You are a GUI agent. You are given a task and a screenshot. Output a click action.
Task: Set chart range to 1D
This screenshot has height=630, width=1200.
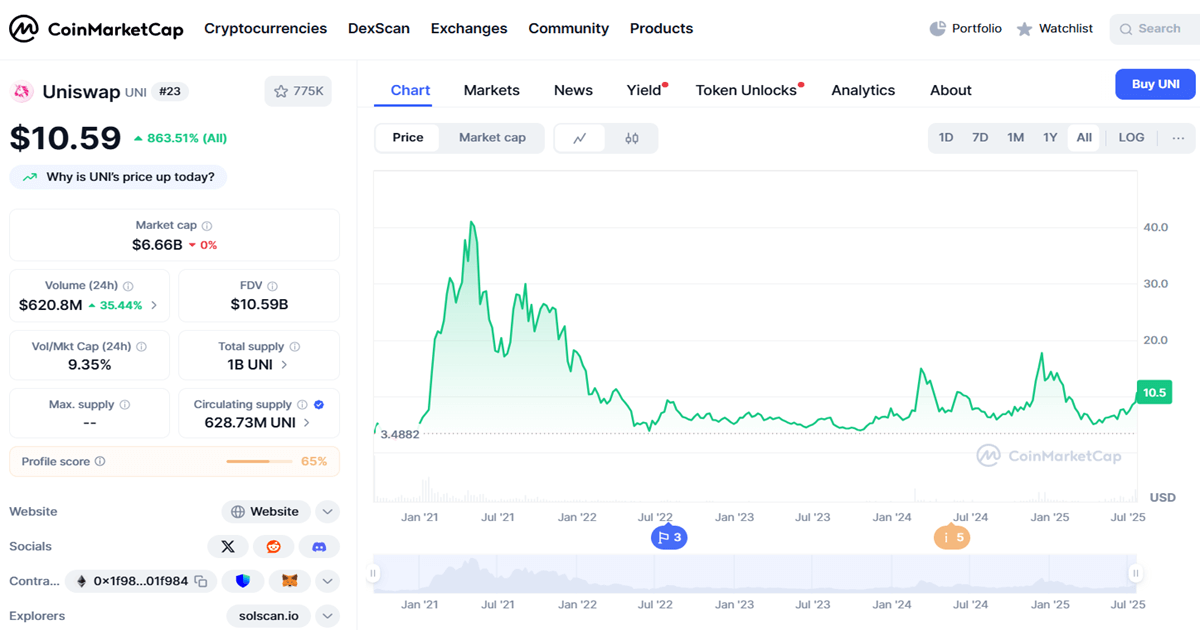click(946, 138)
